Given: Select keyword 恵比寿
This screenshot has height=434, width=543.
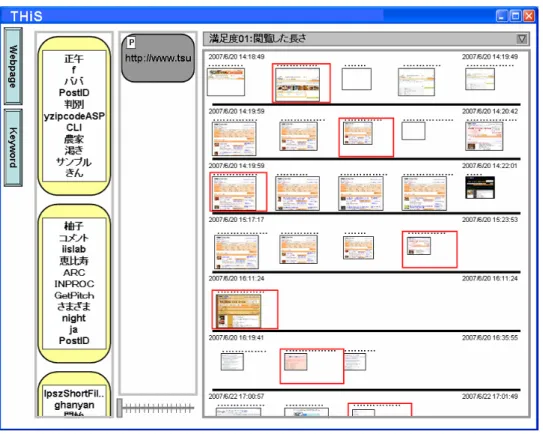Looking at the screenshot, I should coord(74,260).
